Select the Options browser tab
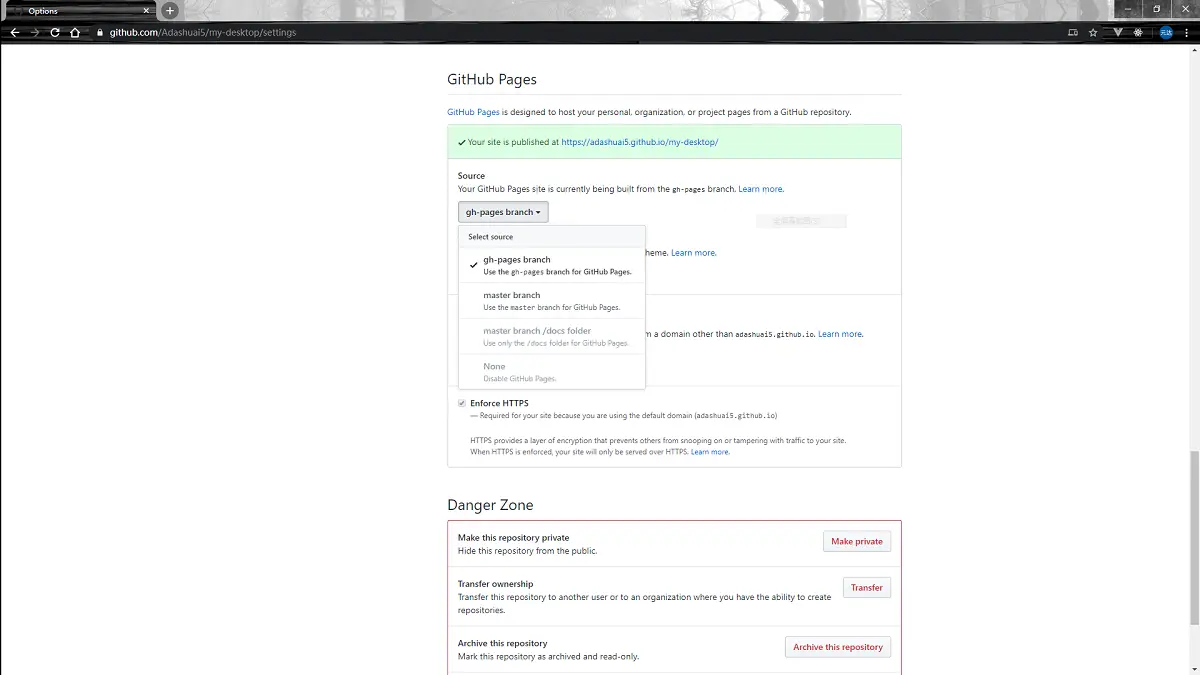1200x675 pixels. [x=80, y=11]
